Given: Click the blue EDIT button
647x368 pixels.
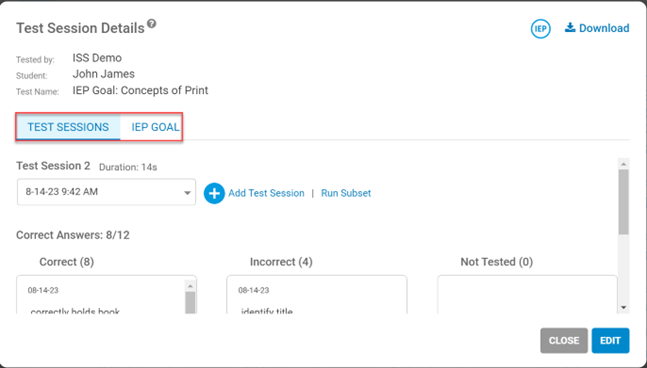Looking at the screenshot, I should (610, 341).
